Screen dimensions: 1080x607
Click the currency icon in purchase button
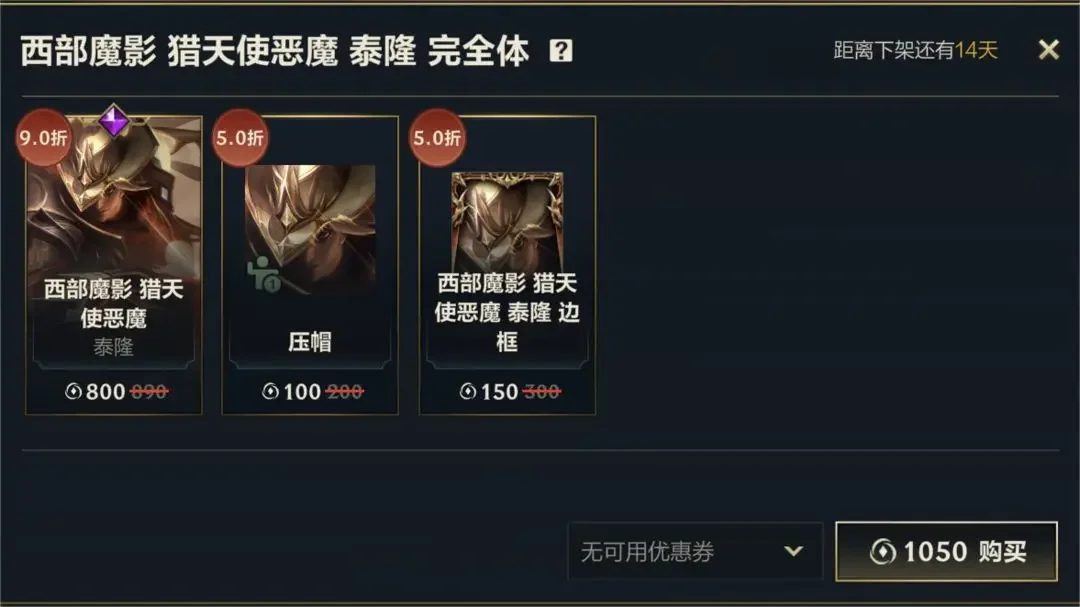point(883,552)
